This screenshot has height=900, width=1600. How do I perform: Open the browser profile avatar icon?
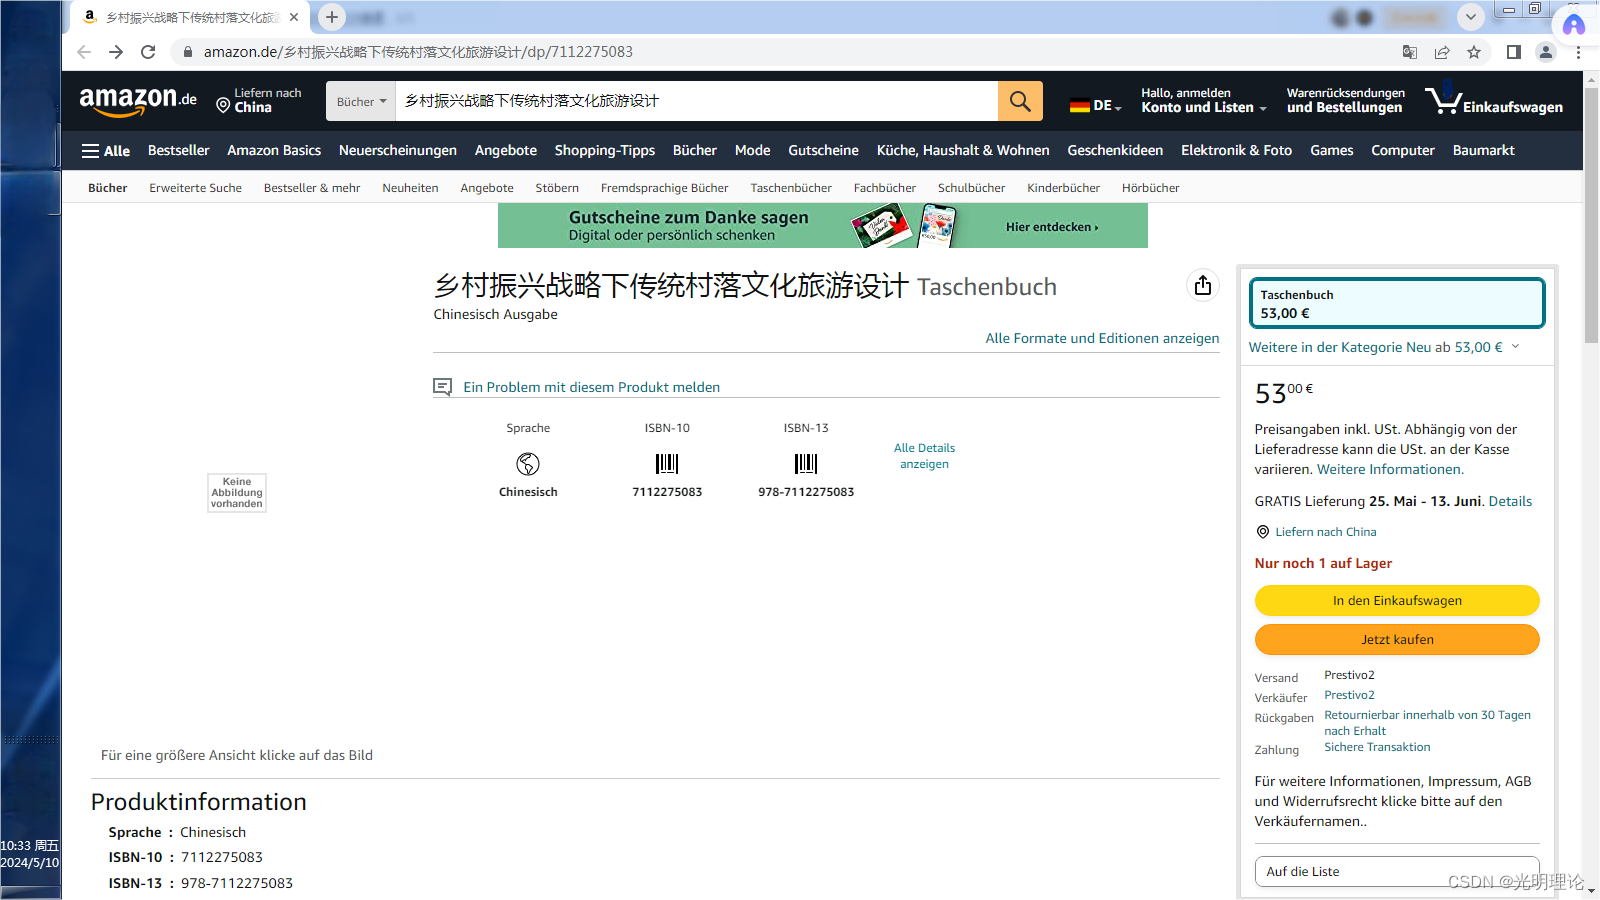tap(1546, 52)
